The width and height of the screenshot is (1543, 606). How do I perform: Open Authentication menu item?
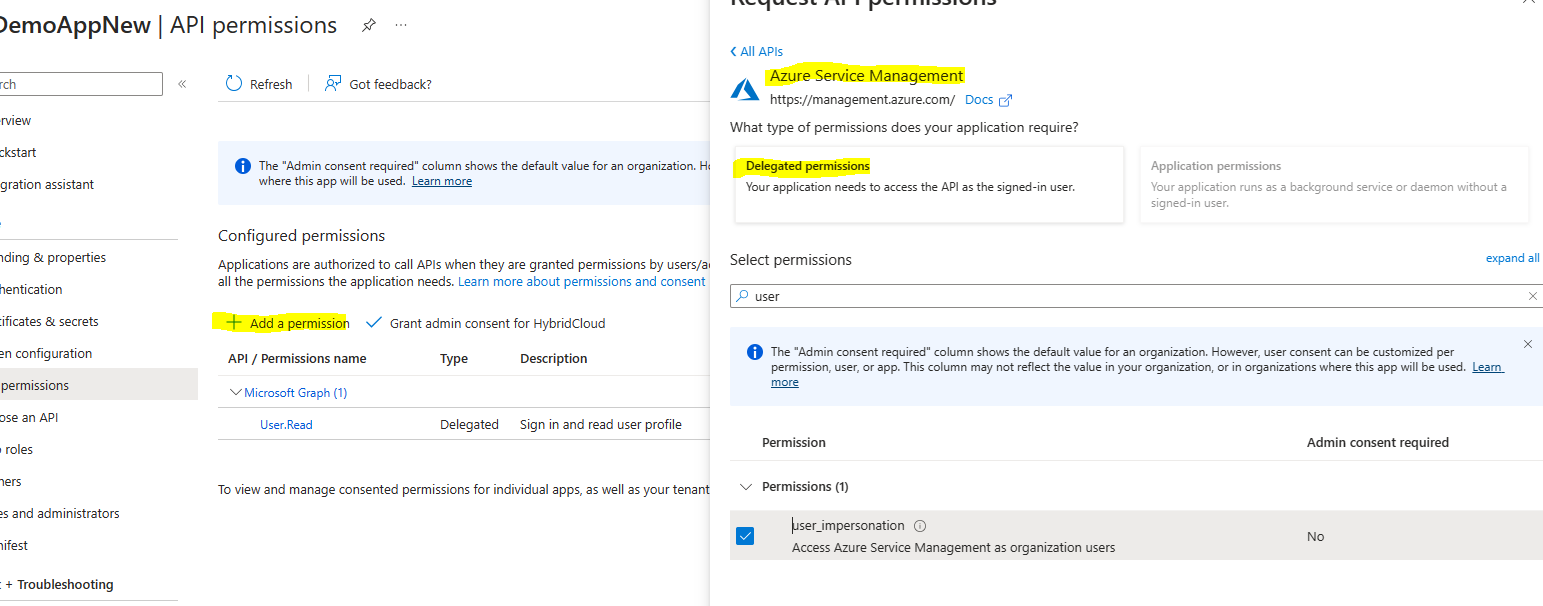[31, 289]
